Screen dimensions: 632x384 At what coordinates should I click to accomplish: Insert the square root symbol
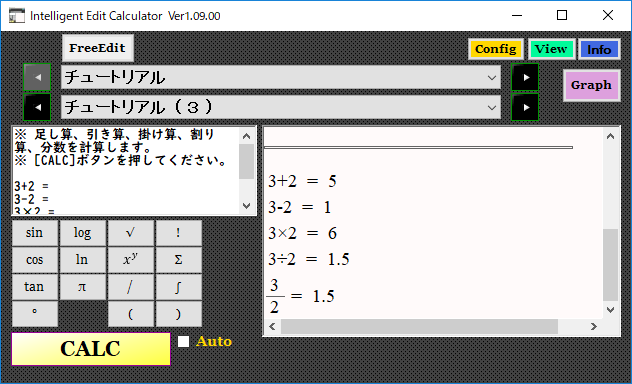[x=131, y=232]
